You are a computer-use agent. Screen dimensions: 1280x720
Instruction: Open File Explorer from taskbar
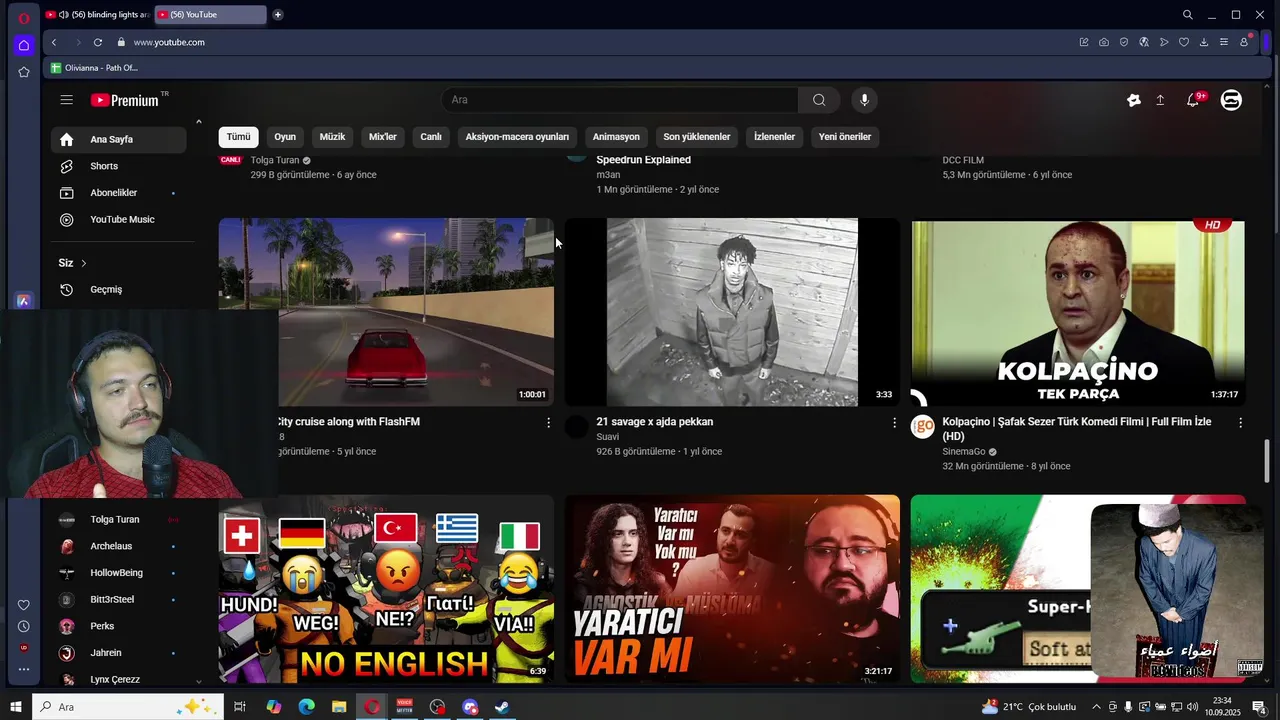tap(339, 707)
